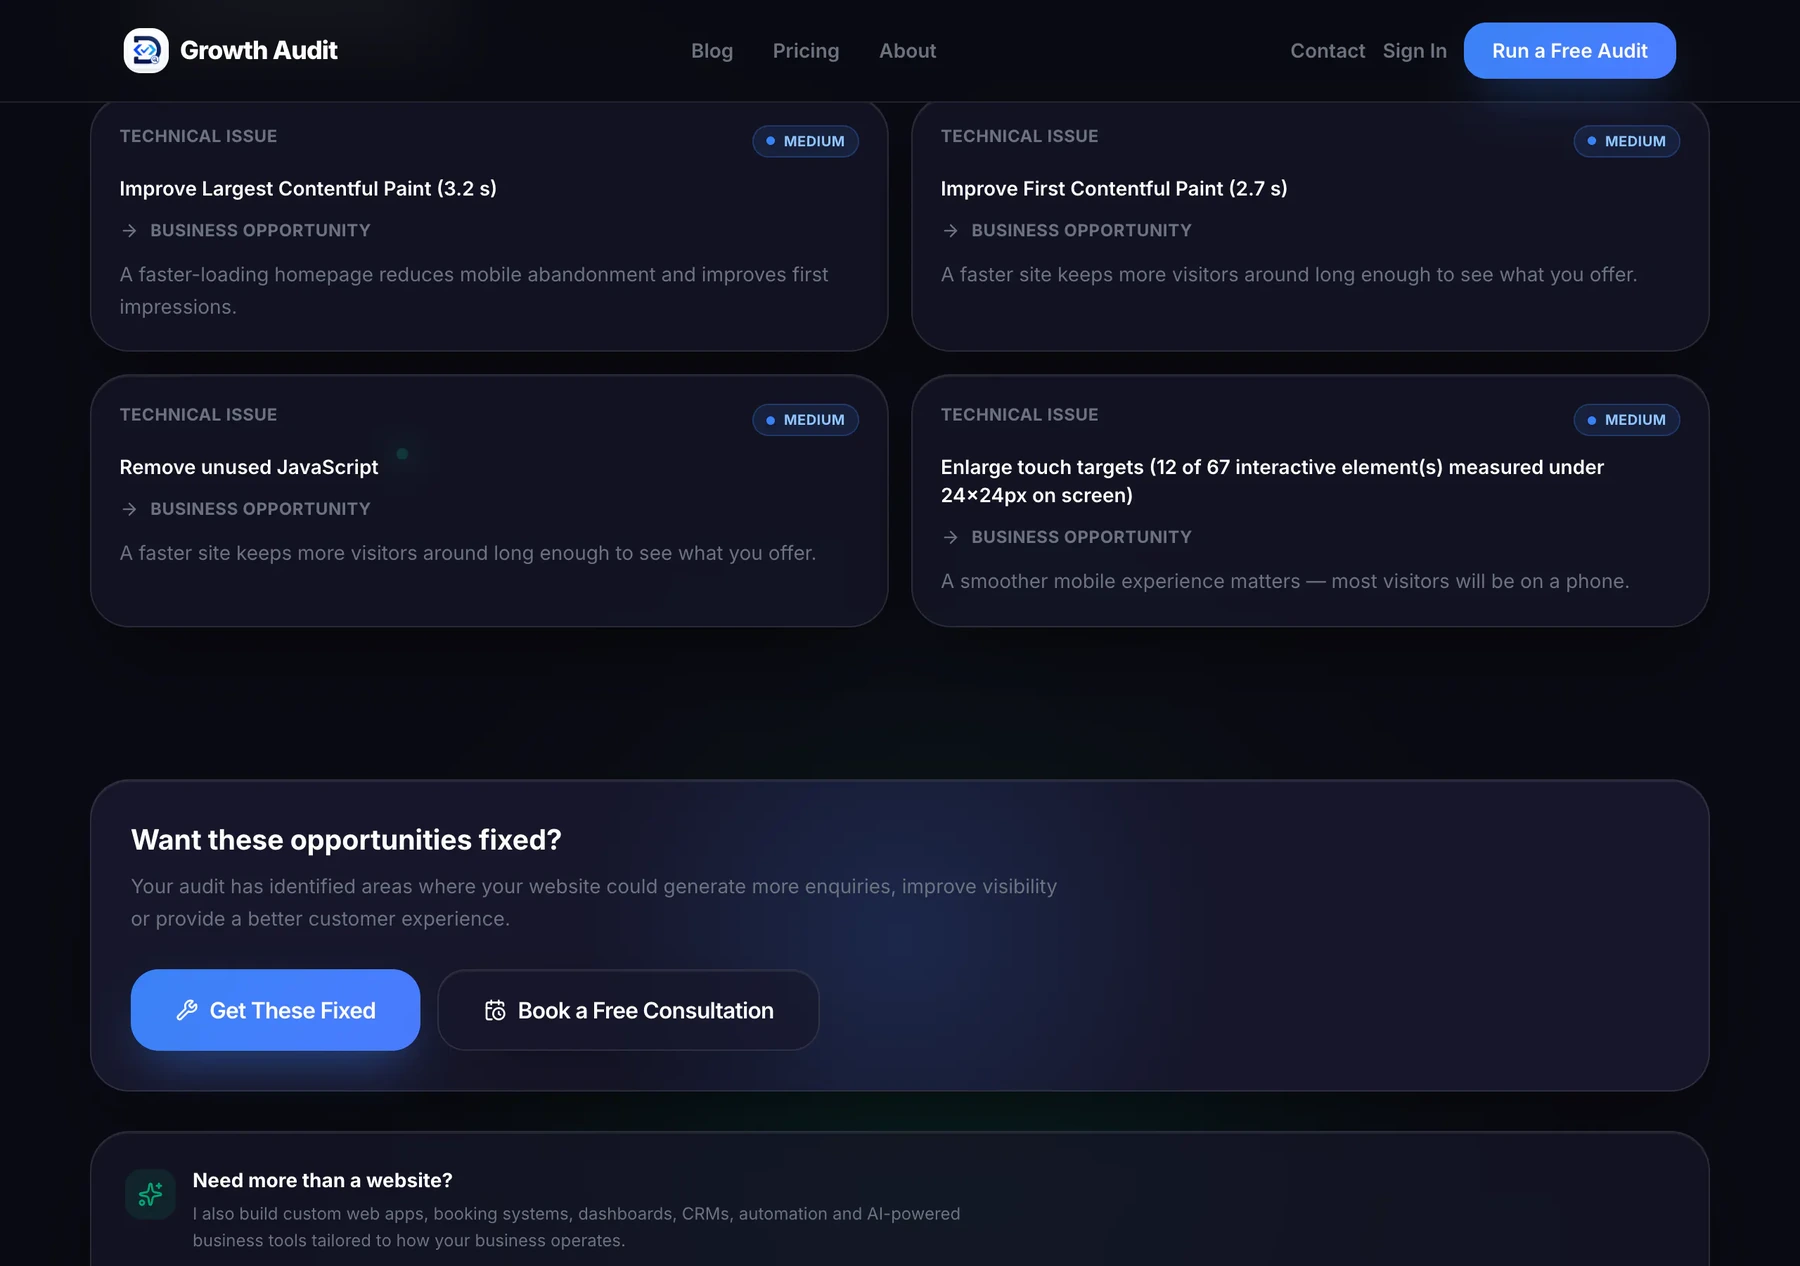
Task: Click the Enlarge touch targets issue title
Action: coord(1272,481)
